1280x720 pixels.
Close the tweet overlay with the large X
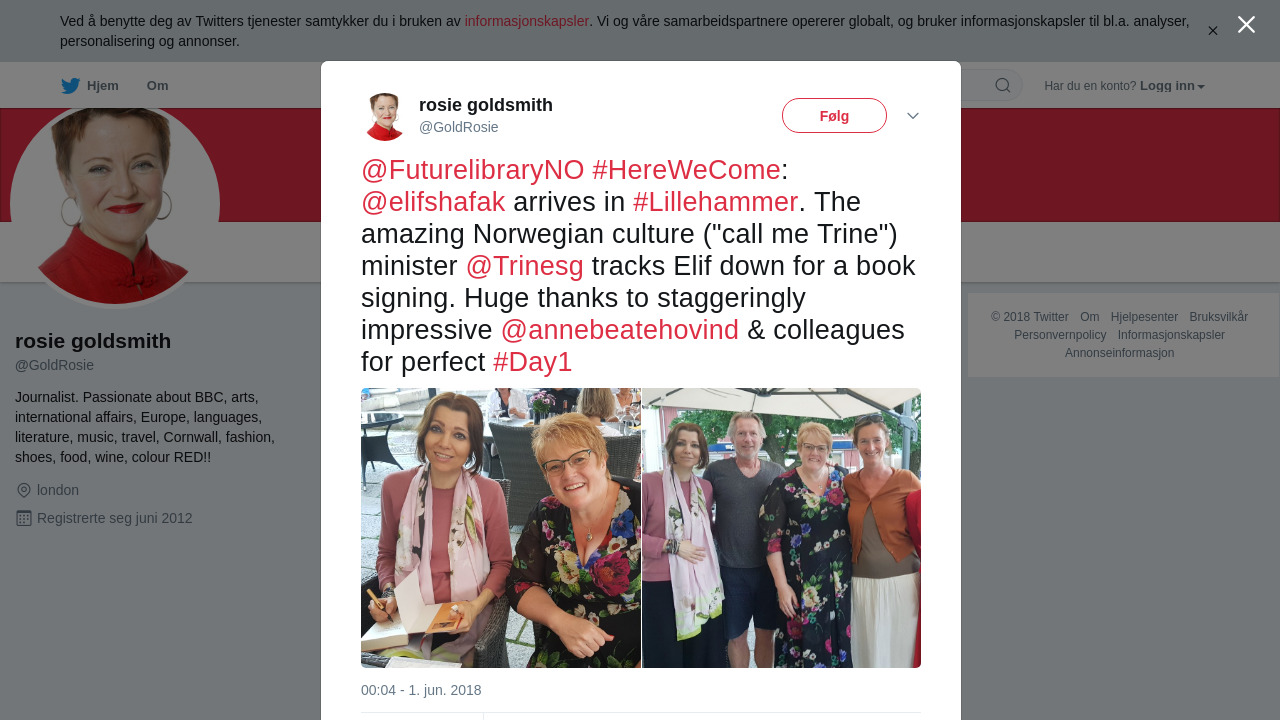[x=1246, y=25]
